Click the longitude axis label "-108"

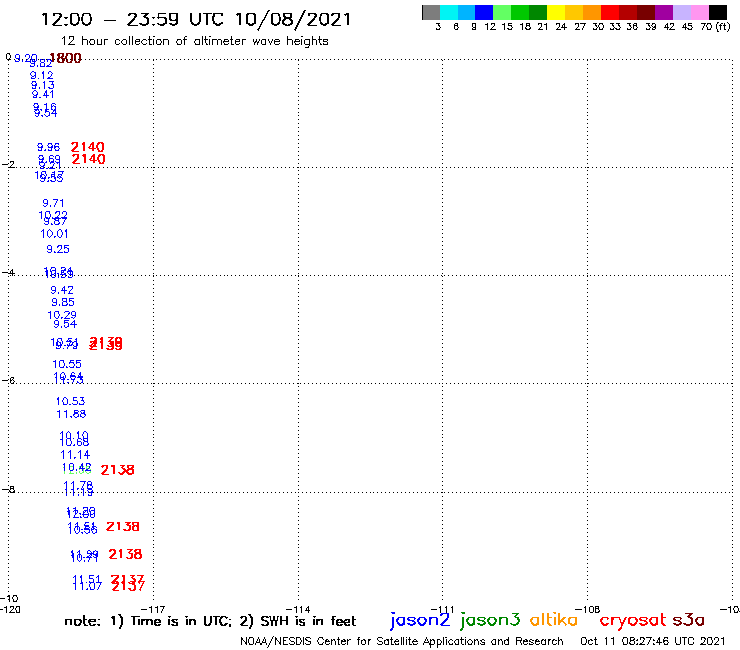pos(588,609)
